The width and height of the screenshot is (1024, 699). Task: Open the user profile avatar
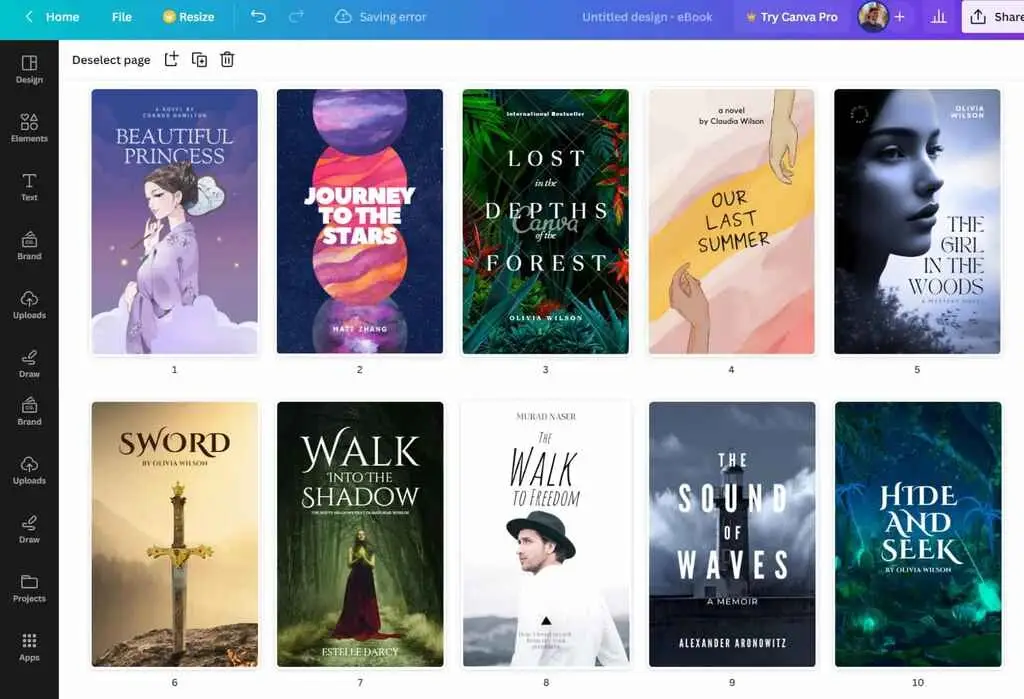872,16
